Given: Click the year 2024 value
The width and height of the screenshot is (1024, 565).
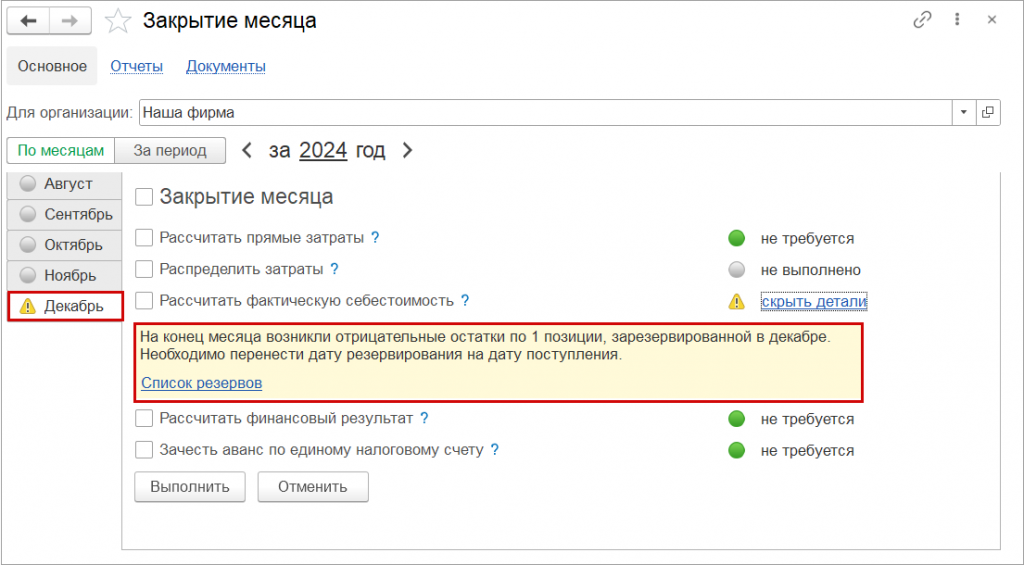Looking at the screenshot, I should click(x=323, y=151).
